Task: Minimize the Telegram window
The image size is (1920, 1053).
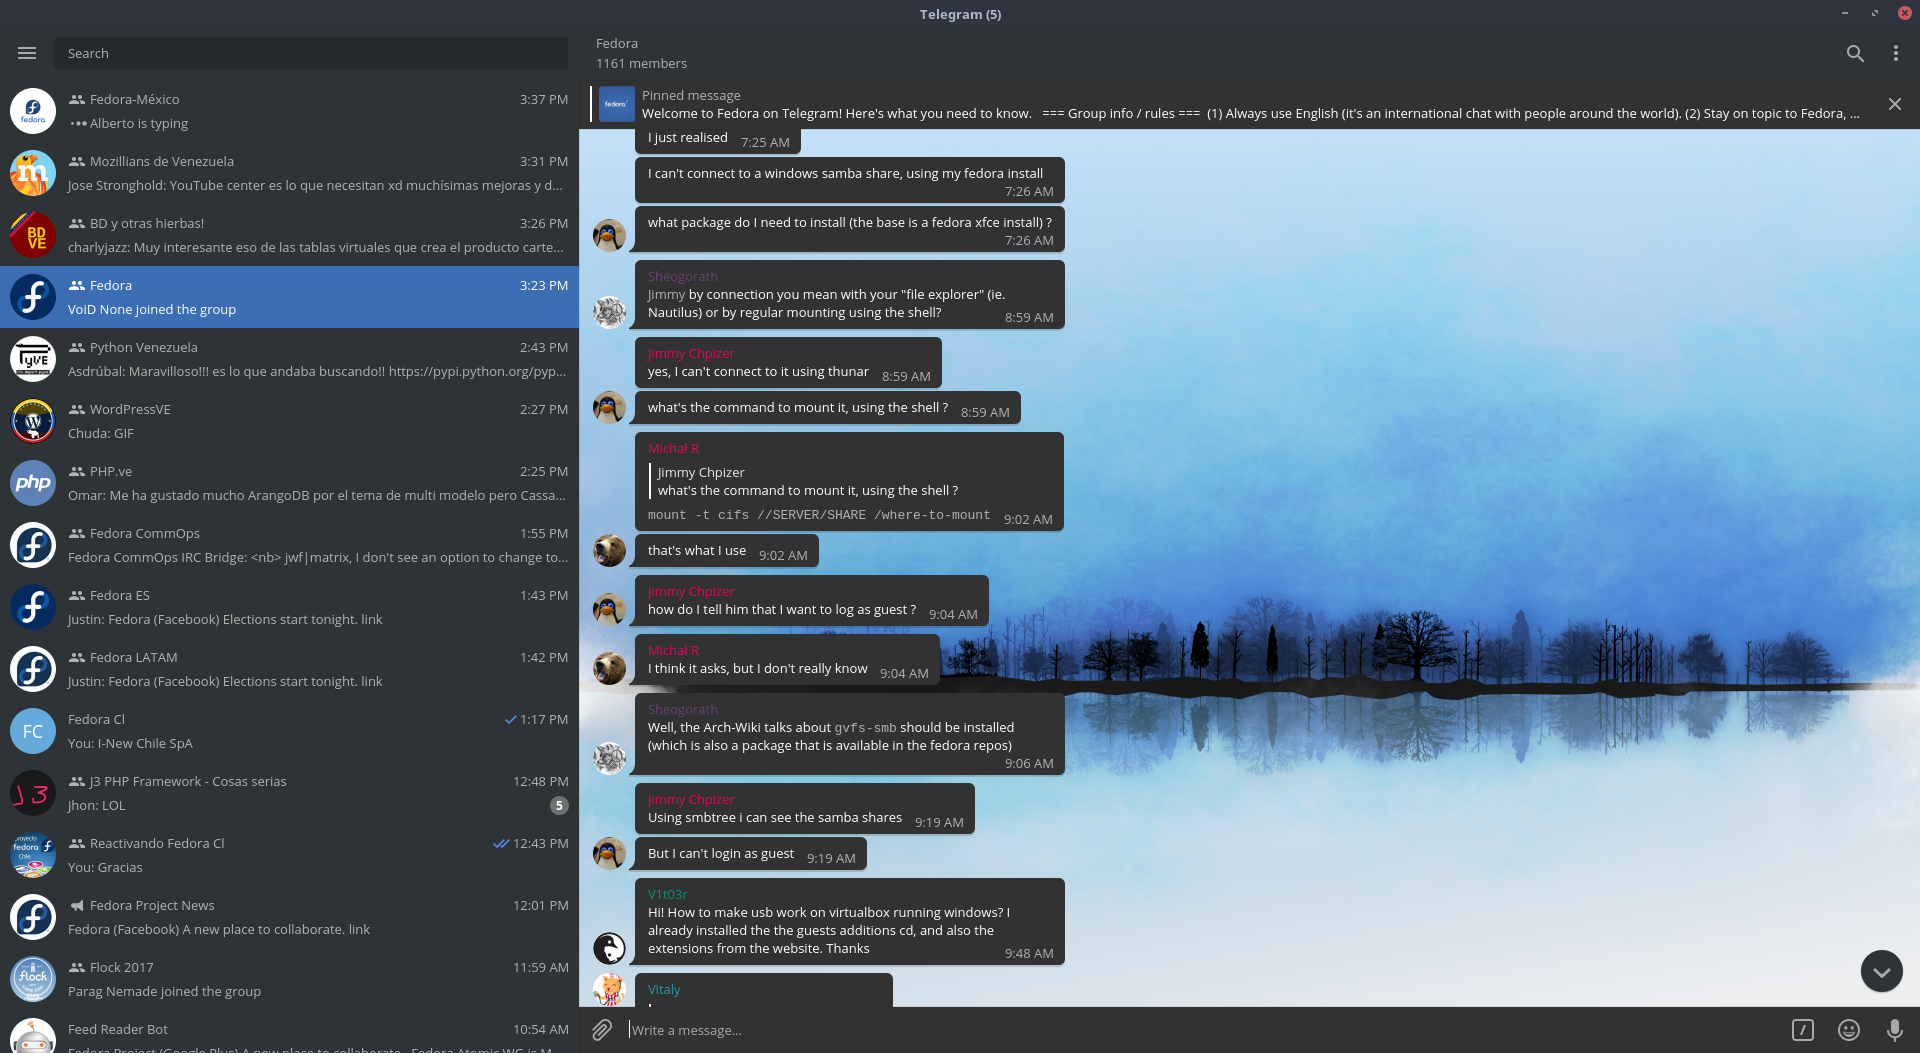Action: (x=1844, y=13)
